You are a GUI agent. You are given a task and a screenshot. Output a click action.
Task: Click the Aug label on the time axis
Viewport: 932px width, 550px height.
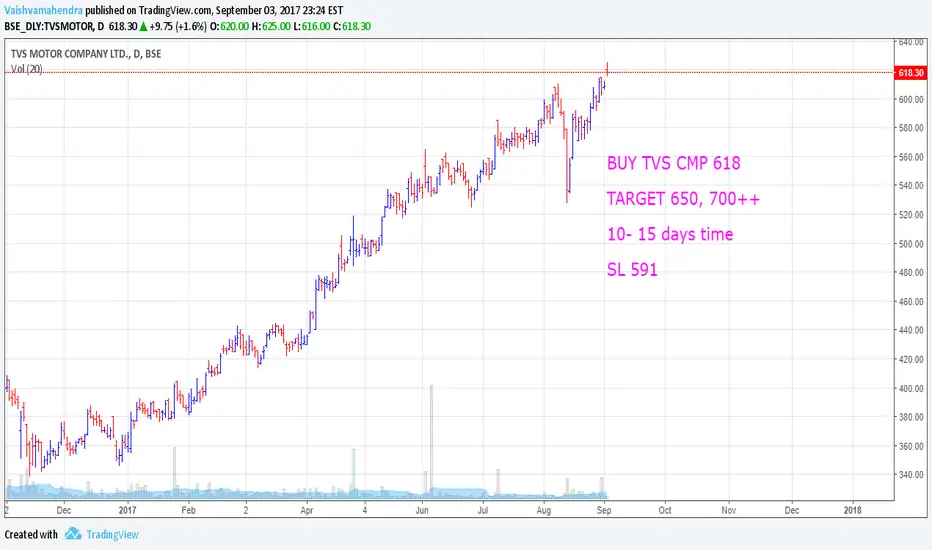coord(543,510)
